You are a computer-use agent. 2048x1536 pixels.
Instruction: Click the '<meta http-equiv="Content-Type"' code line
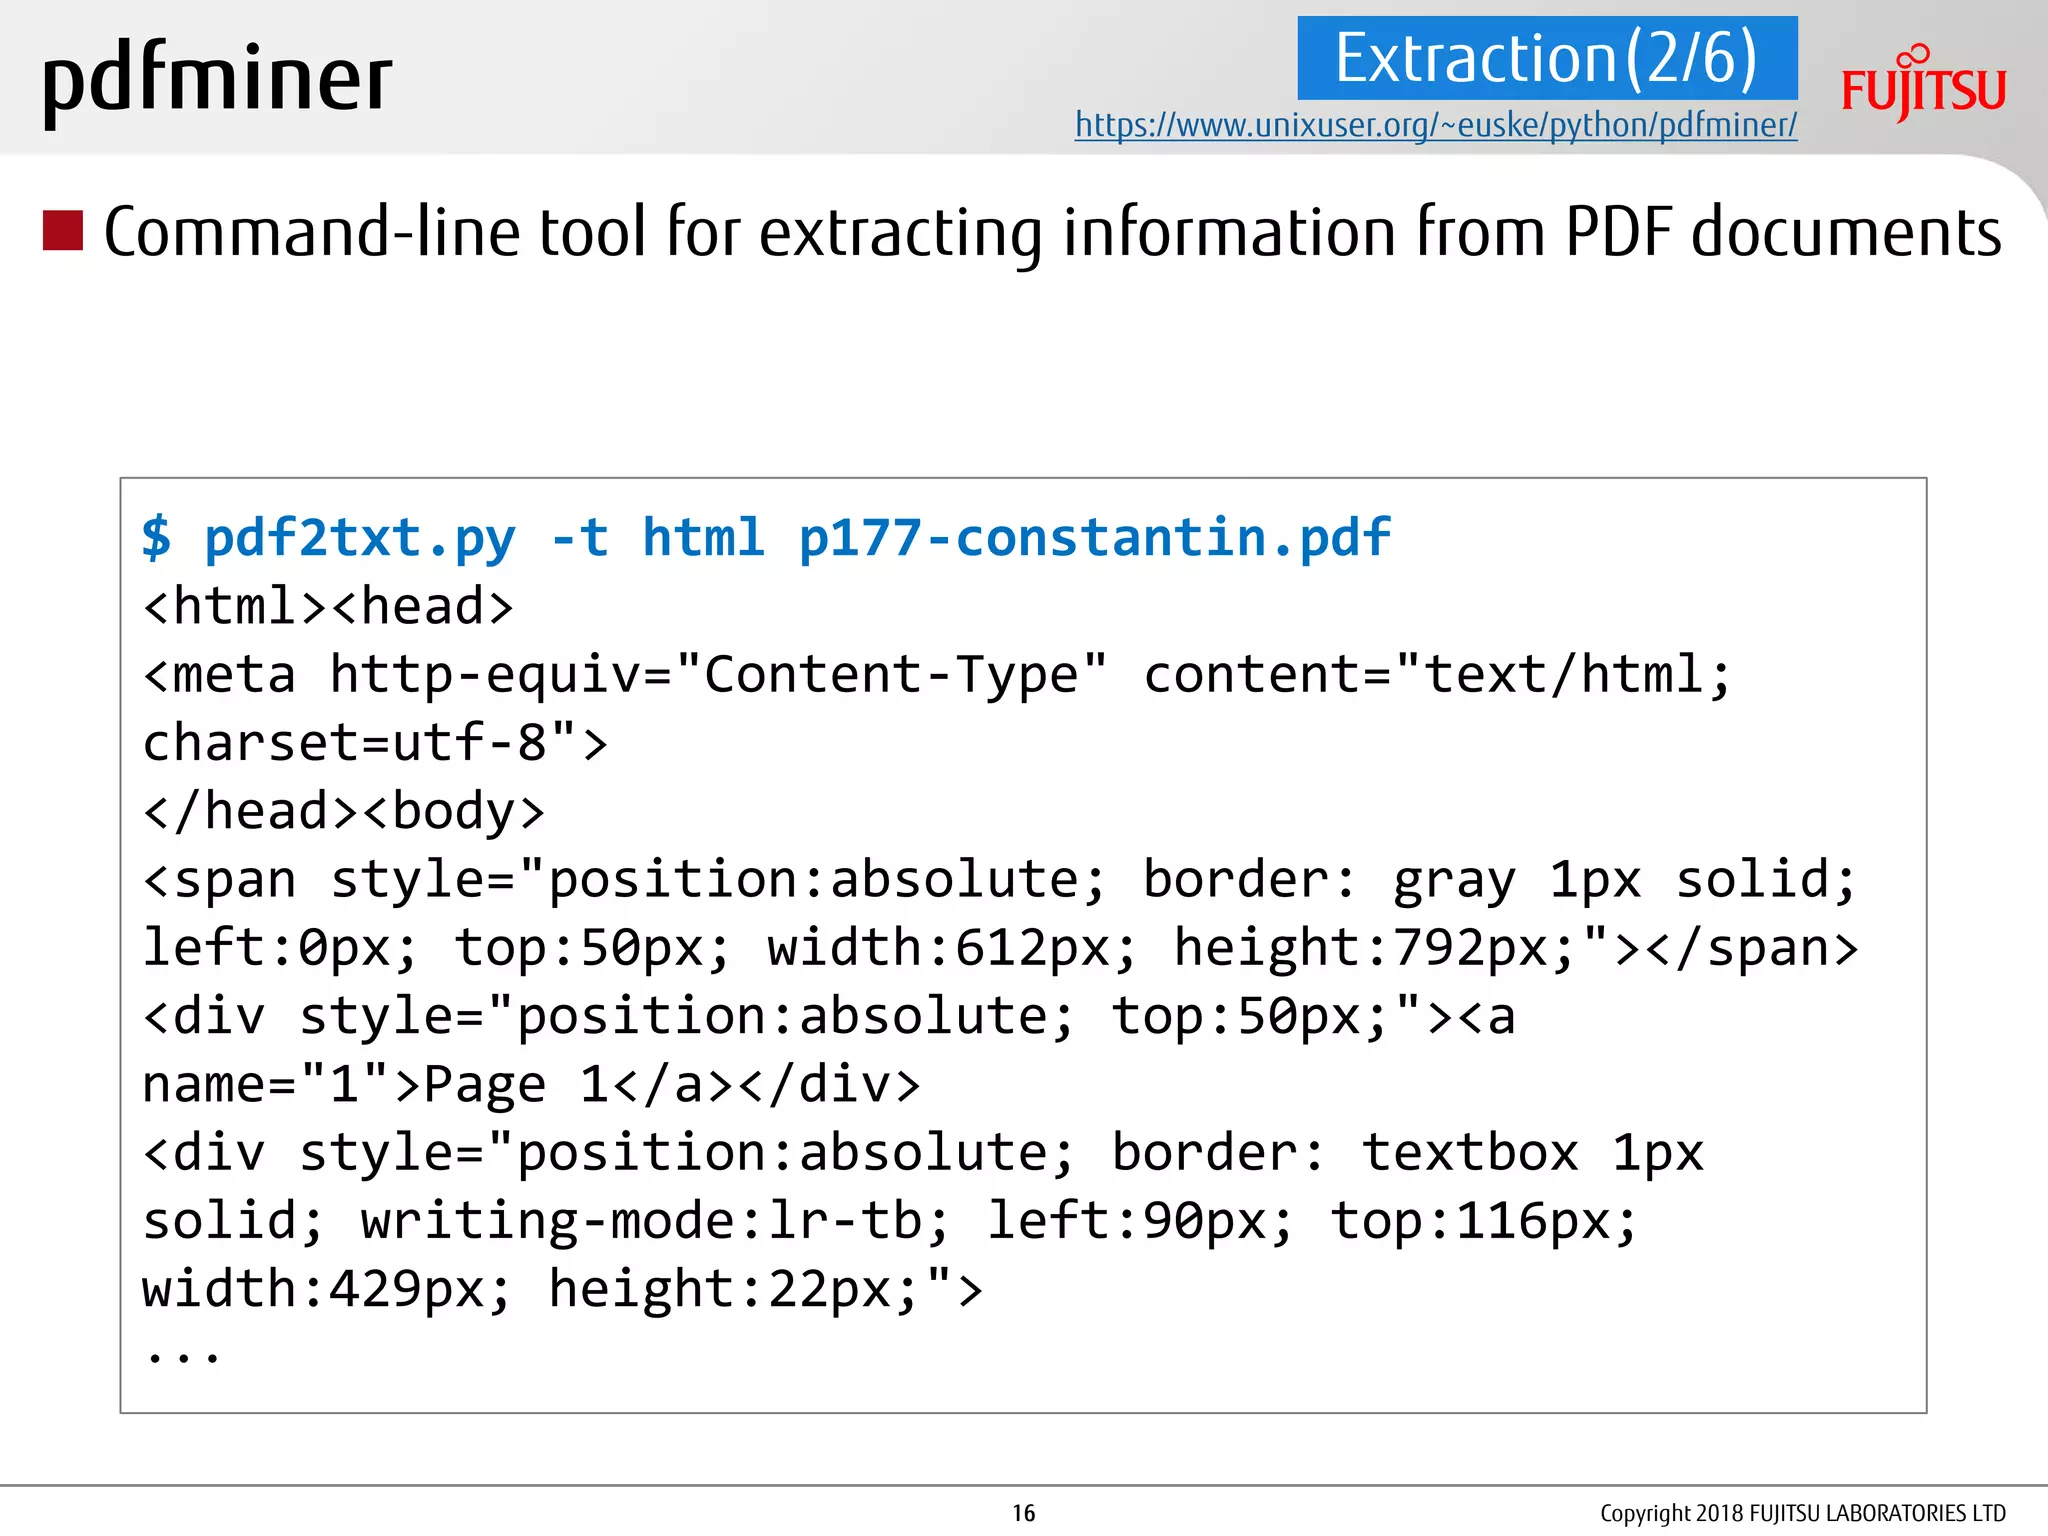point(937,675)
